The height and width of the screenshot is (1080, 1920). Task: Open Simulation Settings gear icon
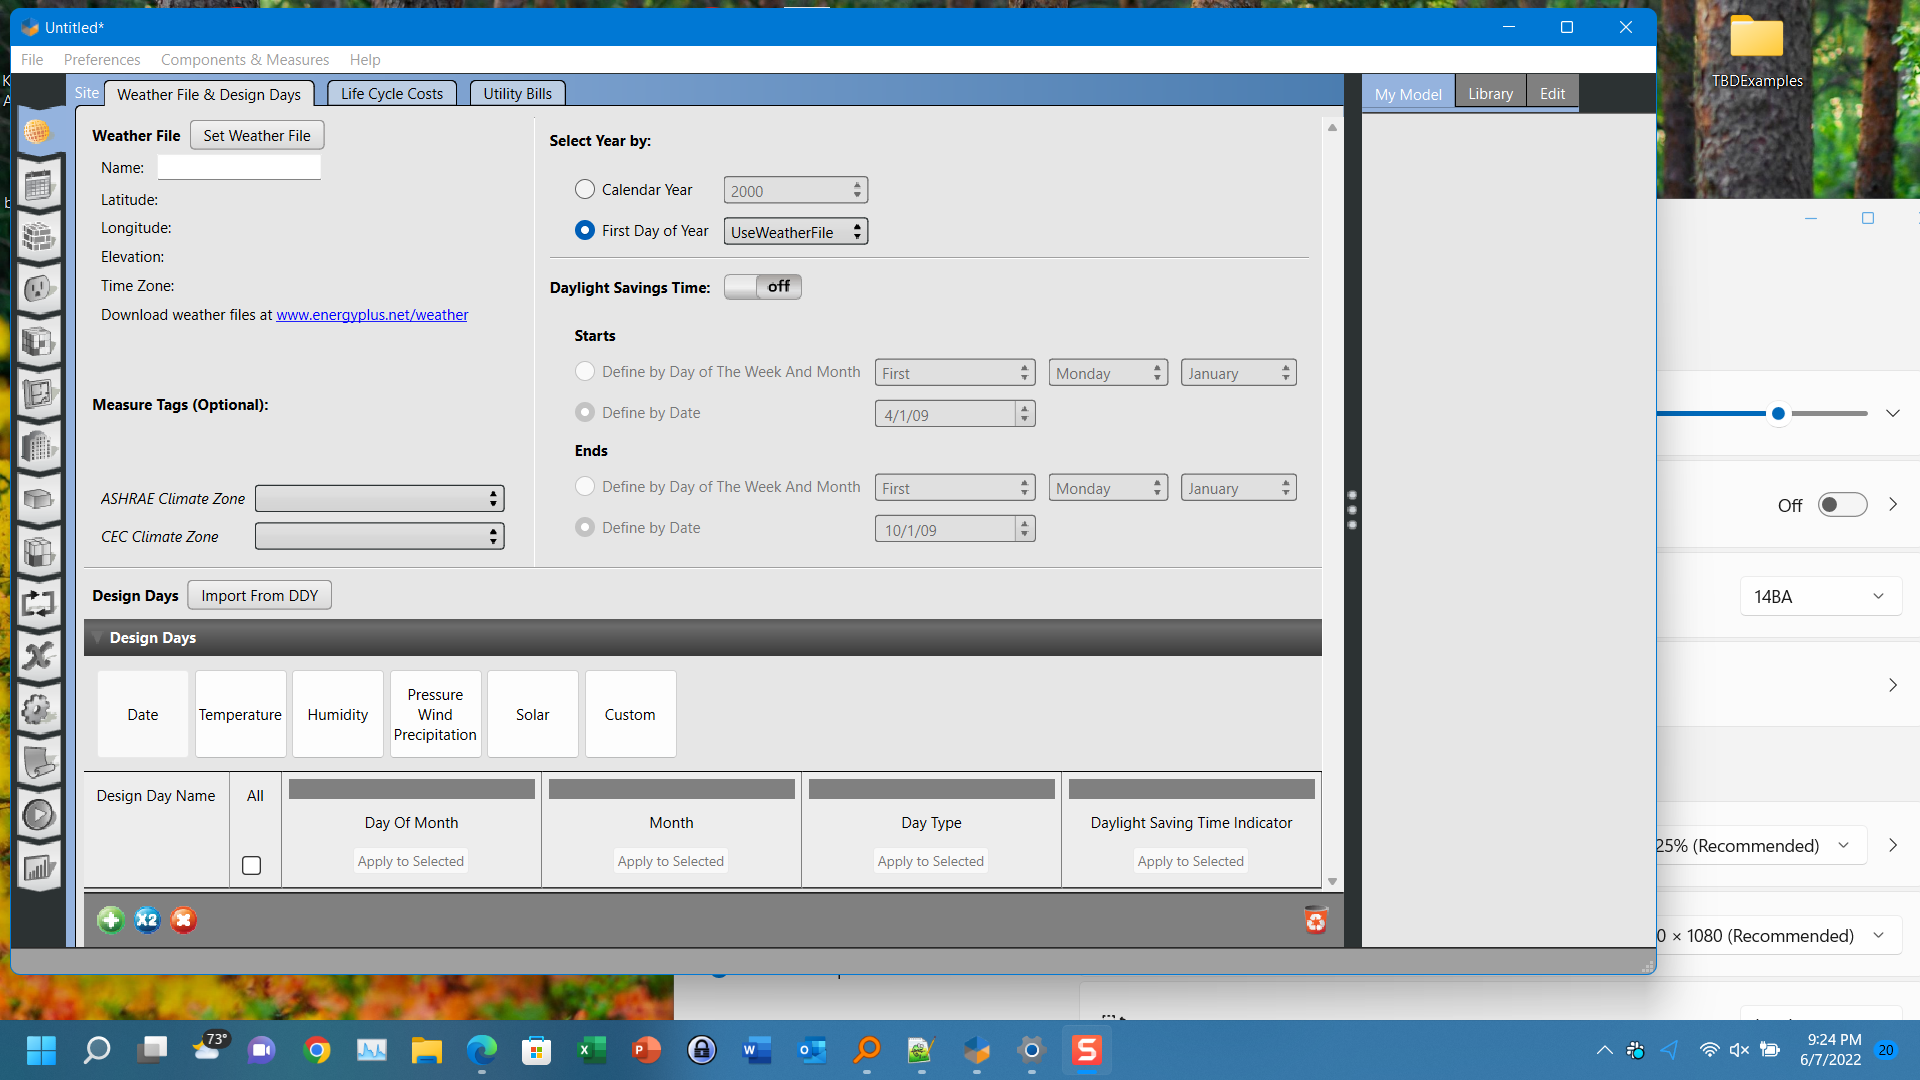coord(39,711)
